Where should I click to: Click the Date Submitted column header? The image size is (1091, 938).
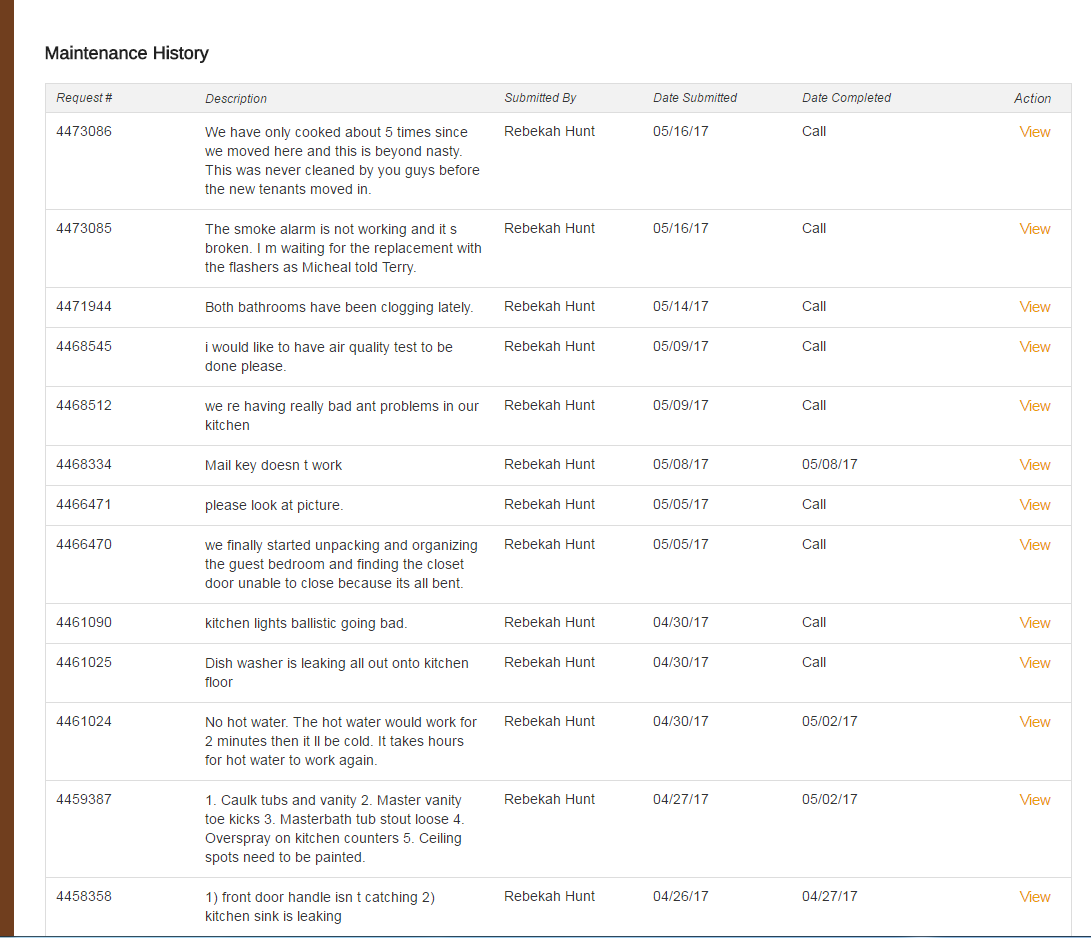tap(695, 98)
